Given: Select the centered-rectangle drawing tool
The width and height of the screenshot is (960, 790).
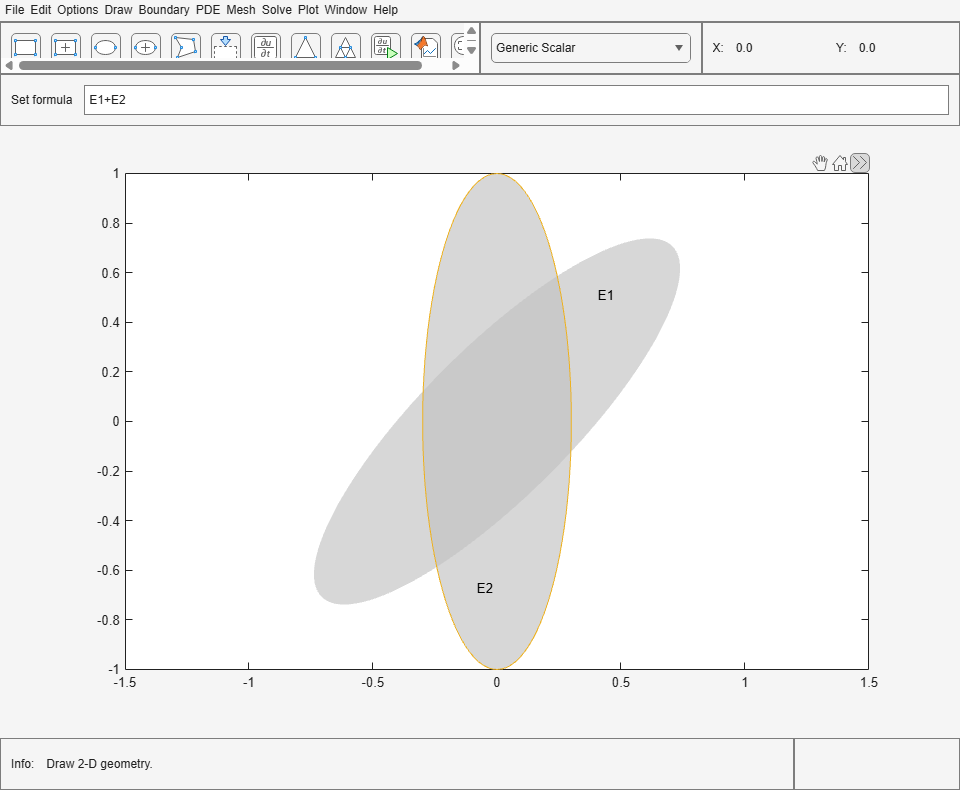Looking at the screenshot, I should point(66,46).
